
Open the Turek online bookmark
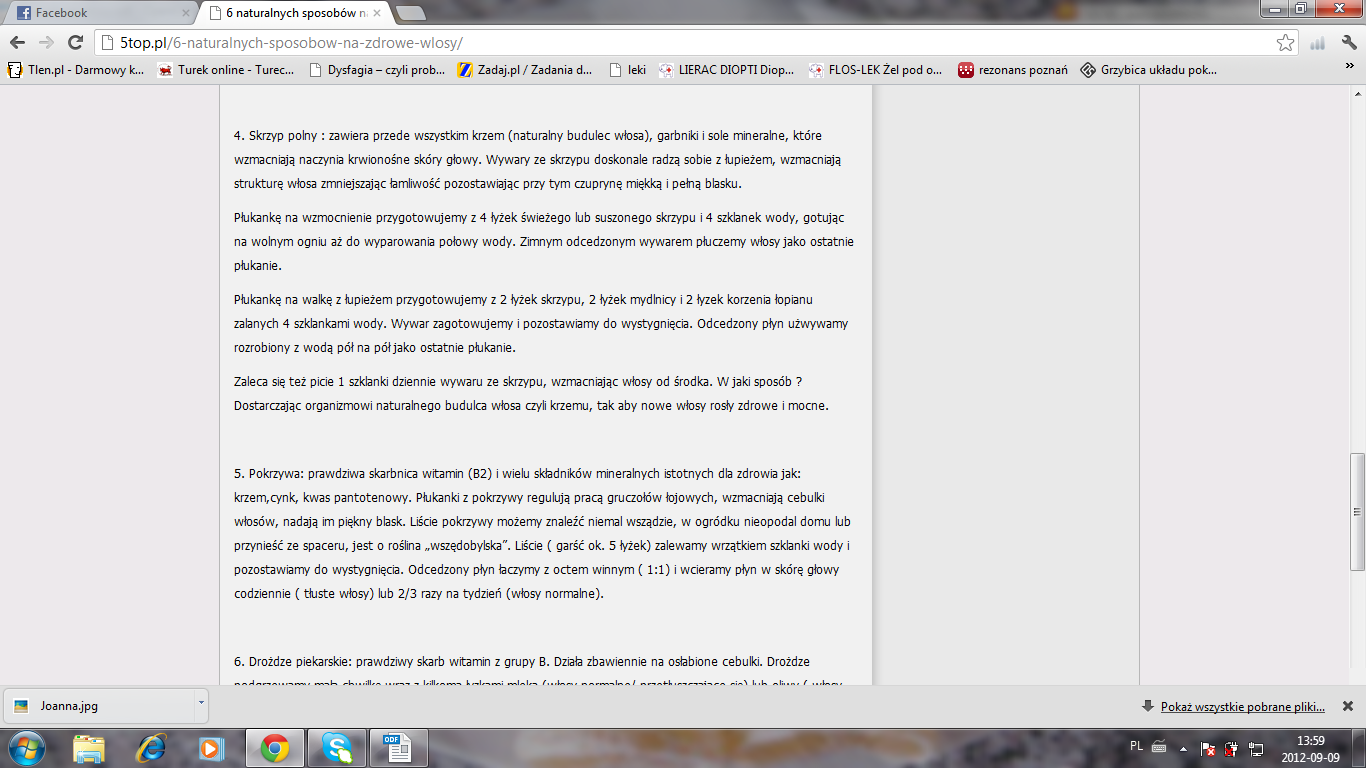tap(226, 70)
